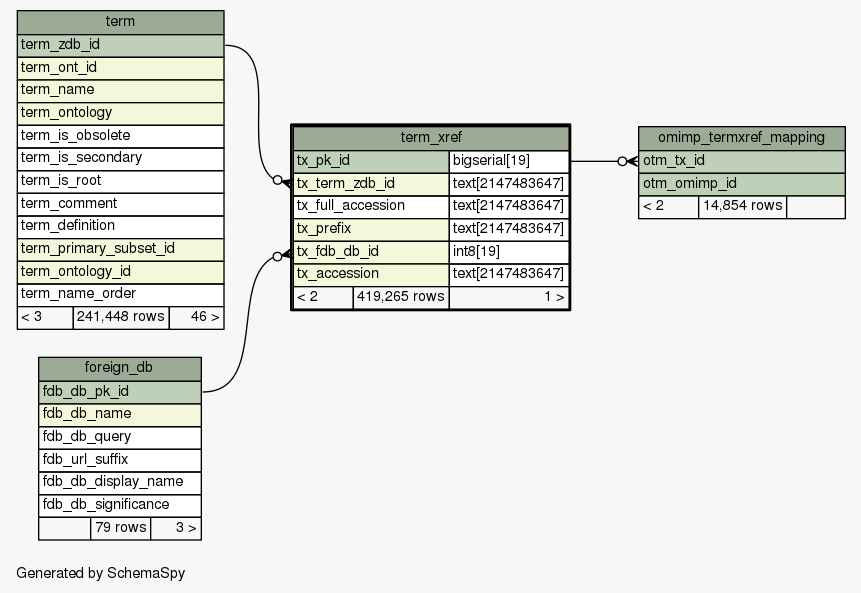This screenshot has height=593, width=861.
Task: Click the '3 >' children count in foreign_db
Action: 175,527
